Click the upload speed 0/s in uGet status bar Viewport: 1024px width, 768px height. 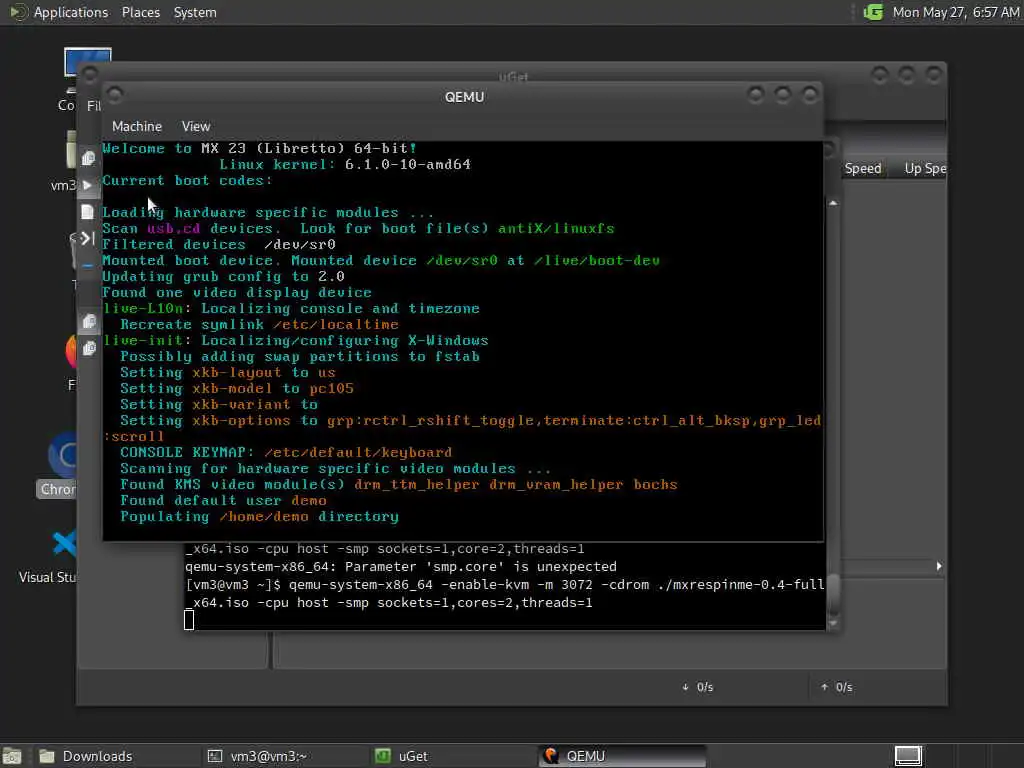coord(837,687)
